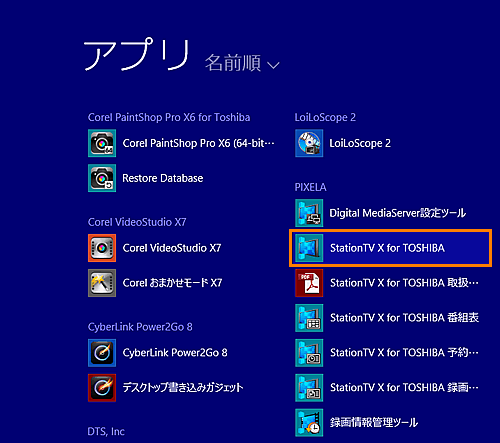500x443 pixels.
Task: Select the PIXELA group header
Action: click(310, 187)
